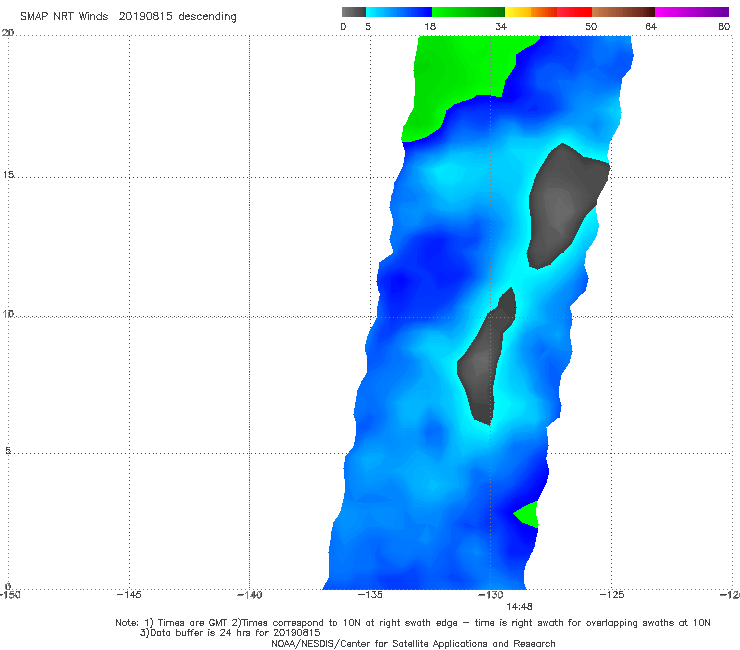The image size is (740, 650).
Task: Click the '-130' longitude axis label
Action: (491, 595)
